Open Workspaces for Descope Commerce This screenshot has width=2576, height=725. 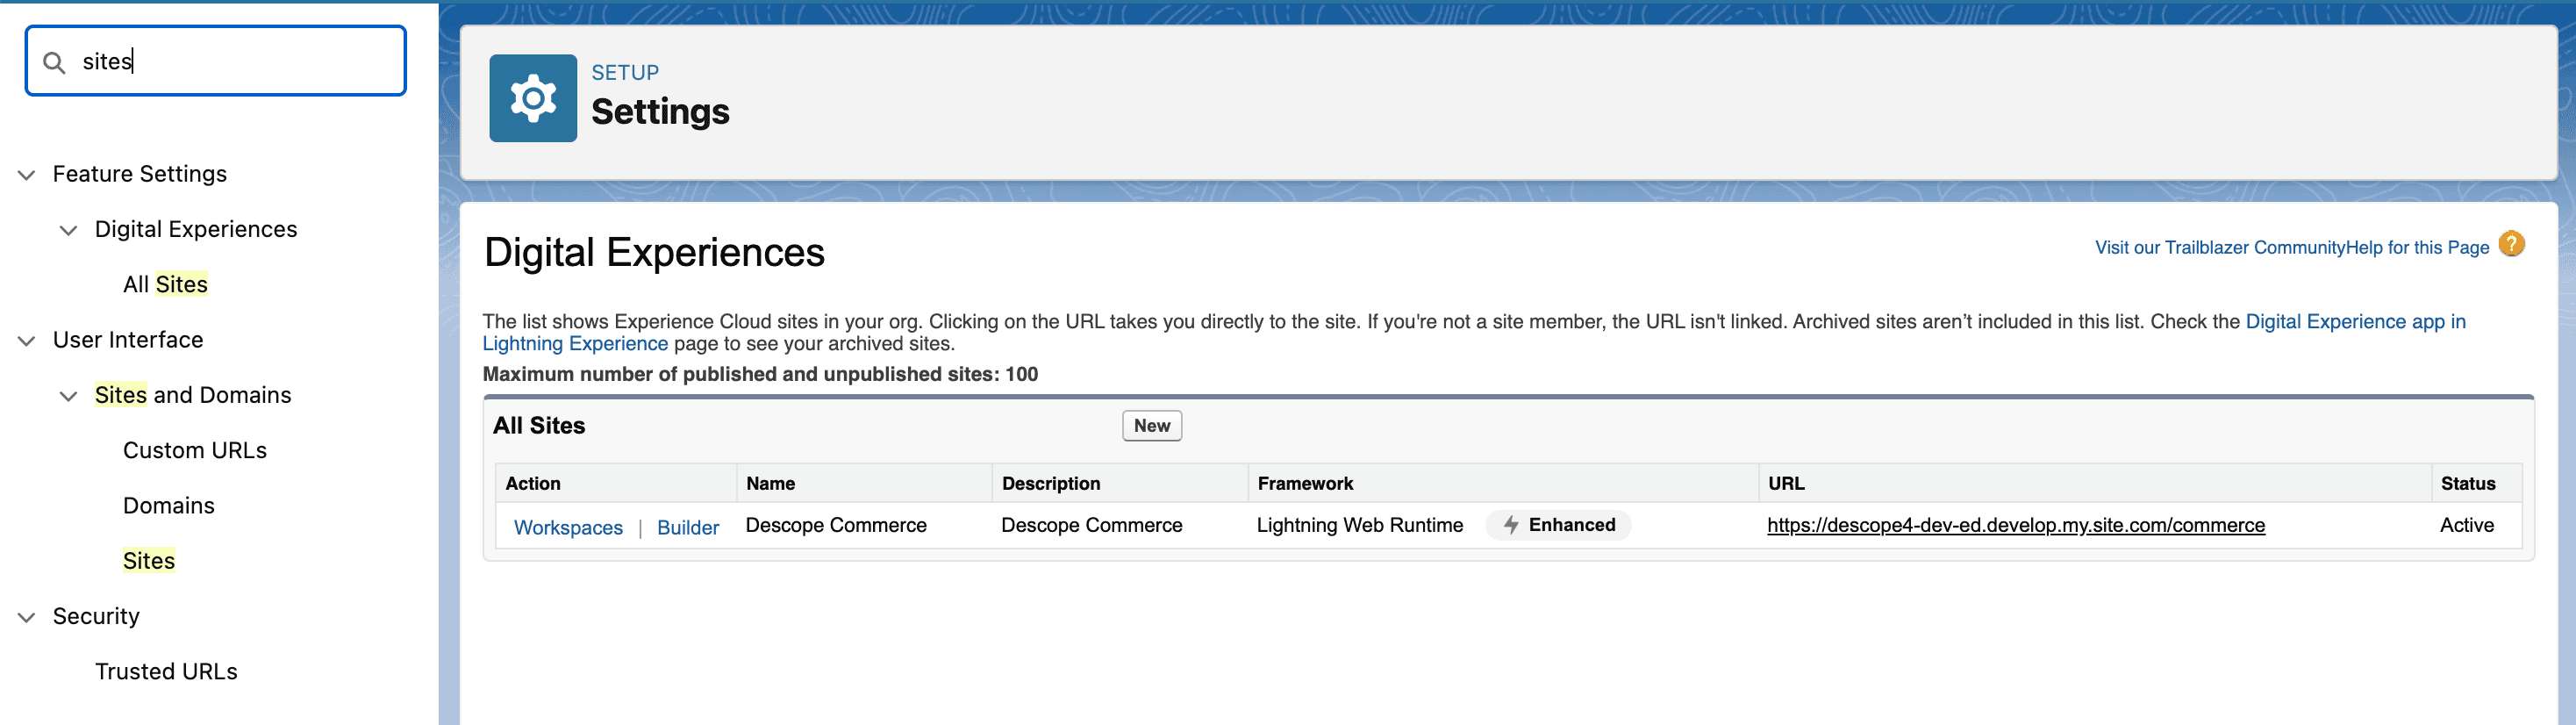[567, 528]
